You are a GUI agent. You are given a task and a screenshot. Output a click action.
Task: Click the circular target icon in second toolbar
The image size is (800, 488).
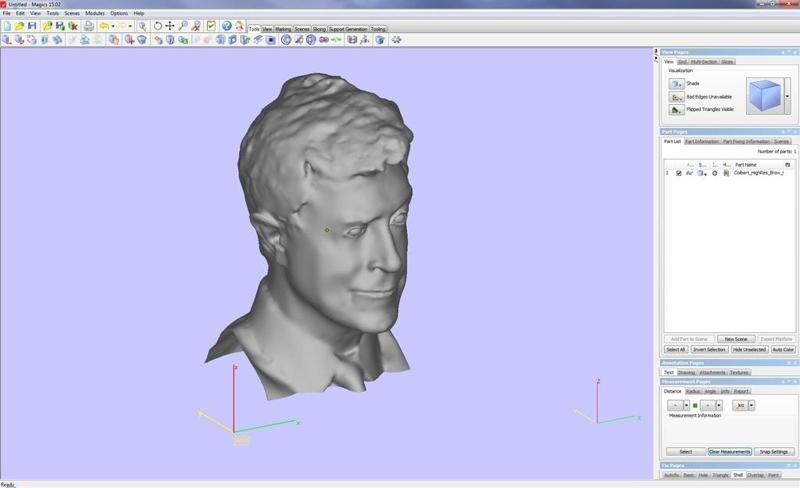tap(286, 40)
